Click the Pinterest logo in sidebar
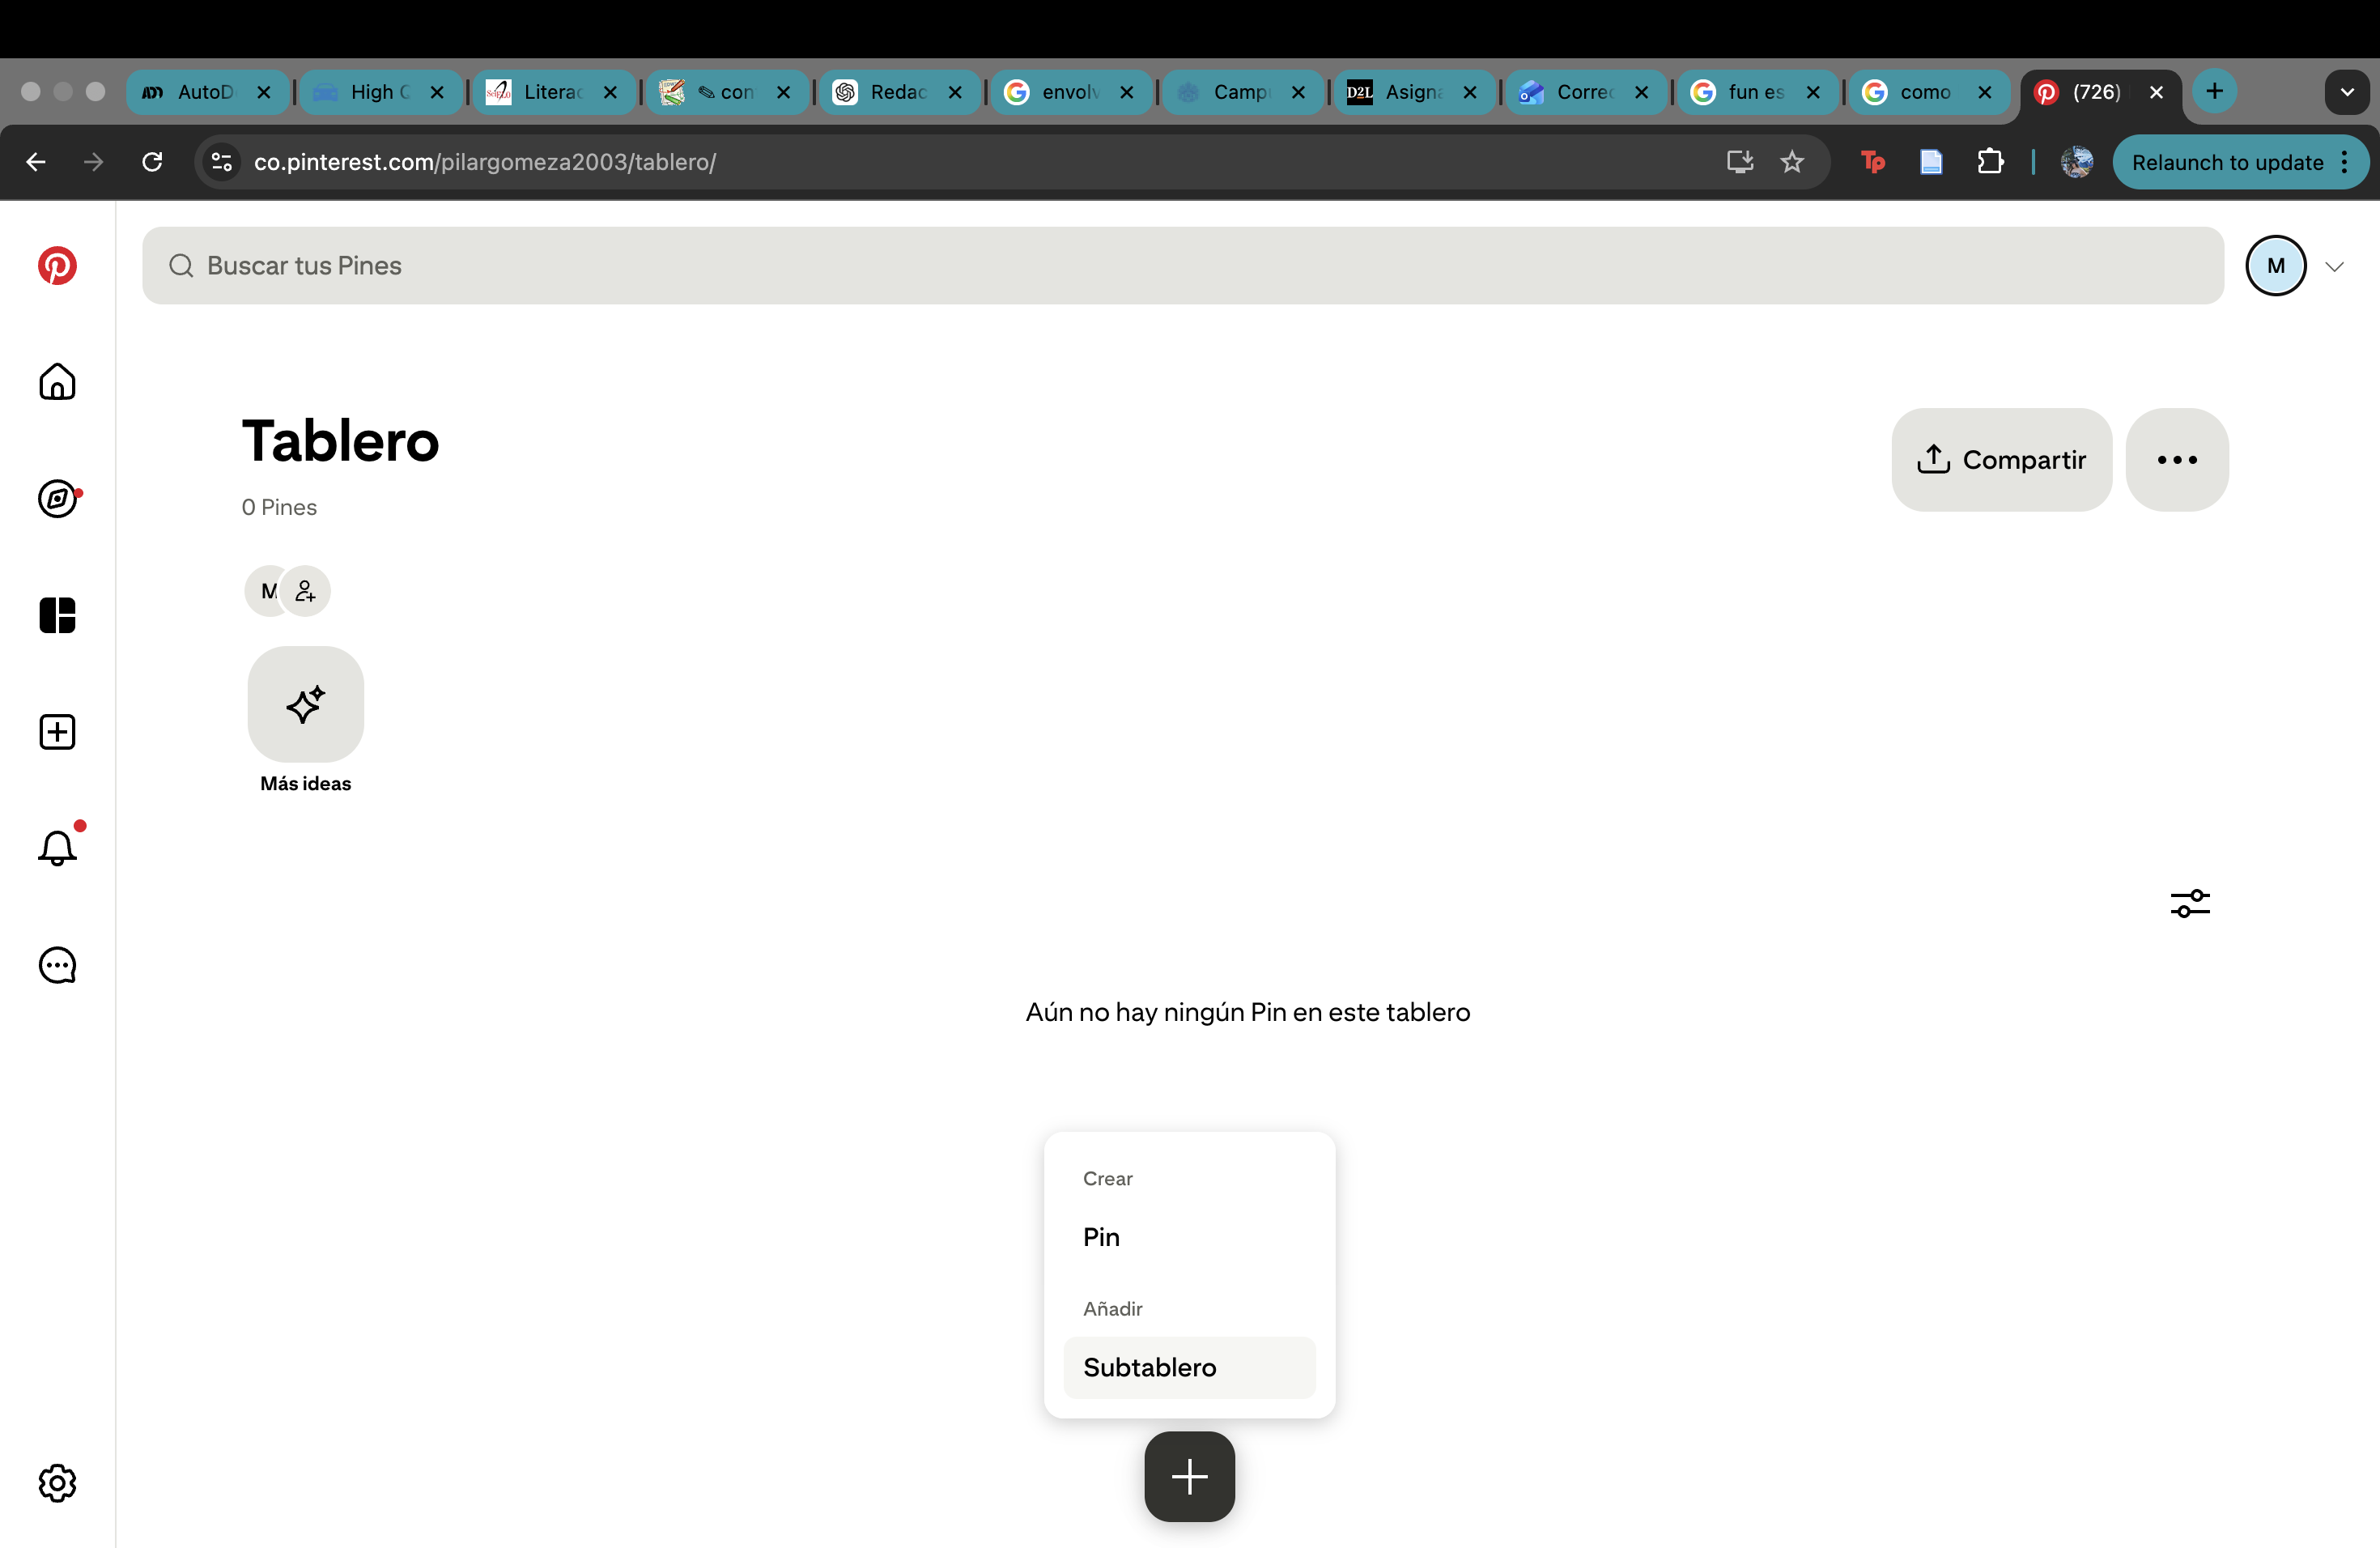The width and height of the screenshot is (2380, 1548). click(x=57, y=266)
